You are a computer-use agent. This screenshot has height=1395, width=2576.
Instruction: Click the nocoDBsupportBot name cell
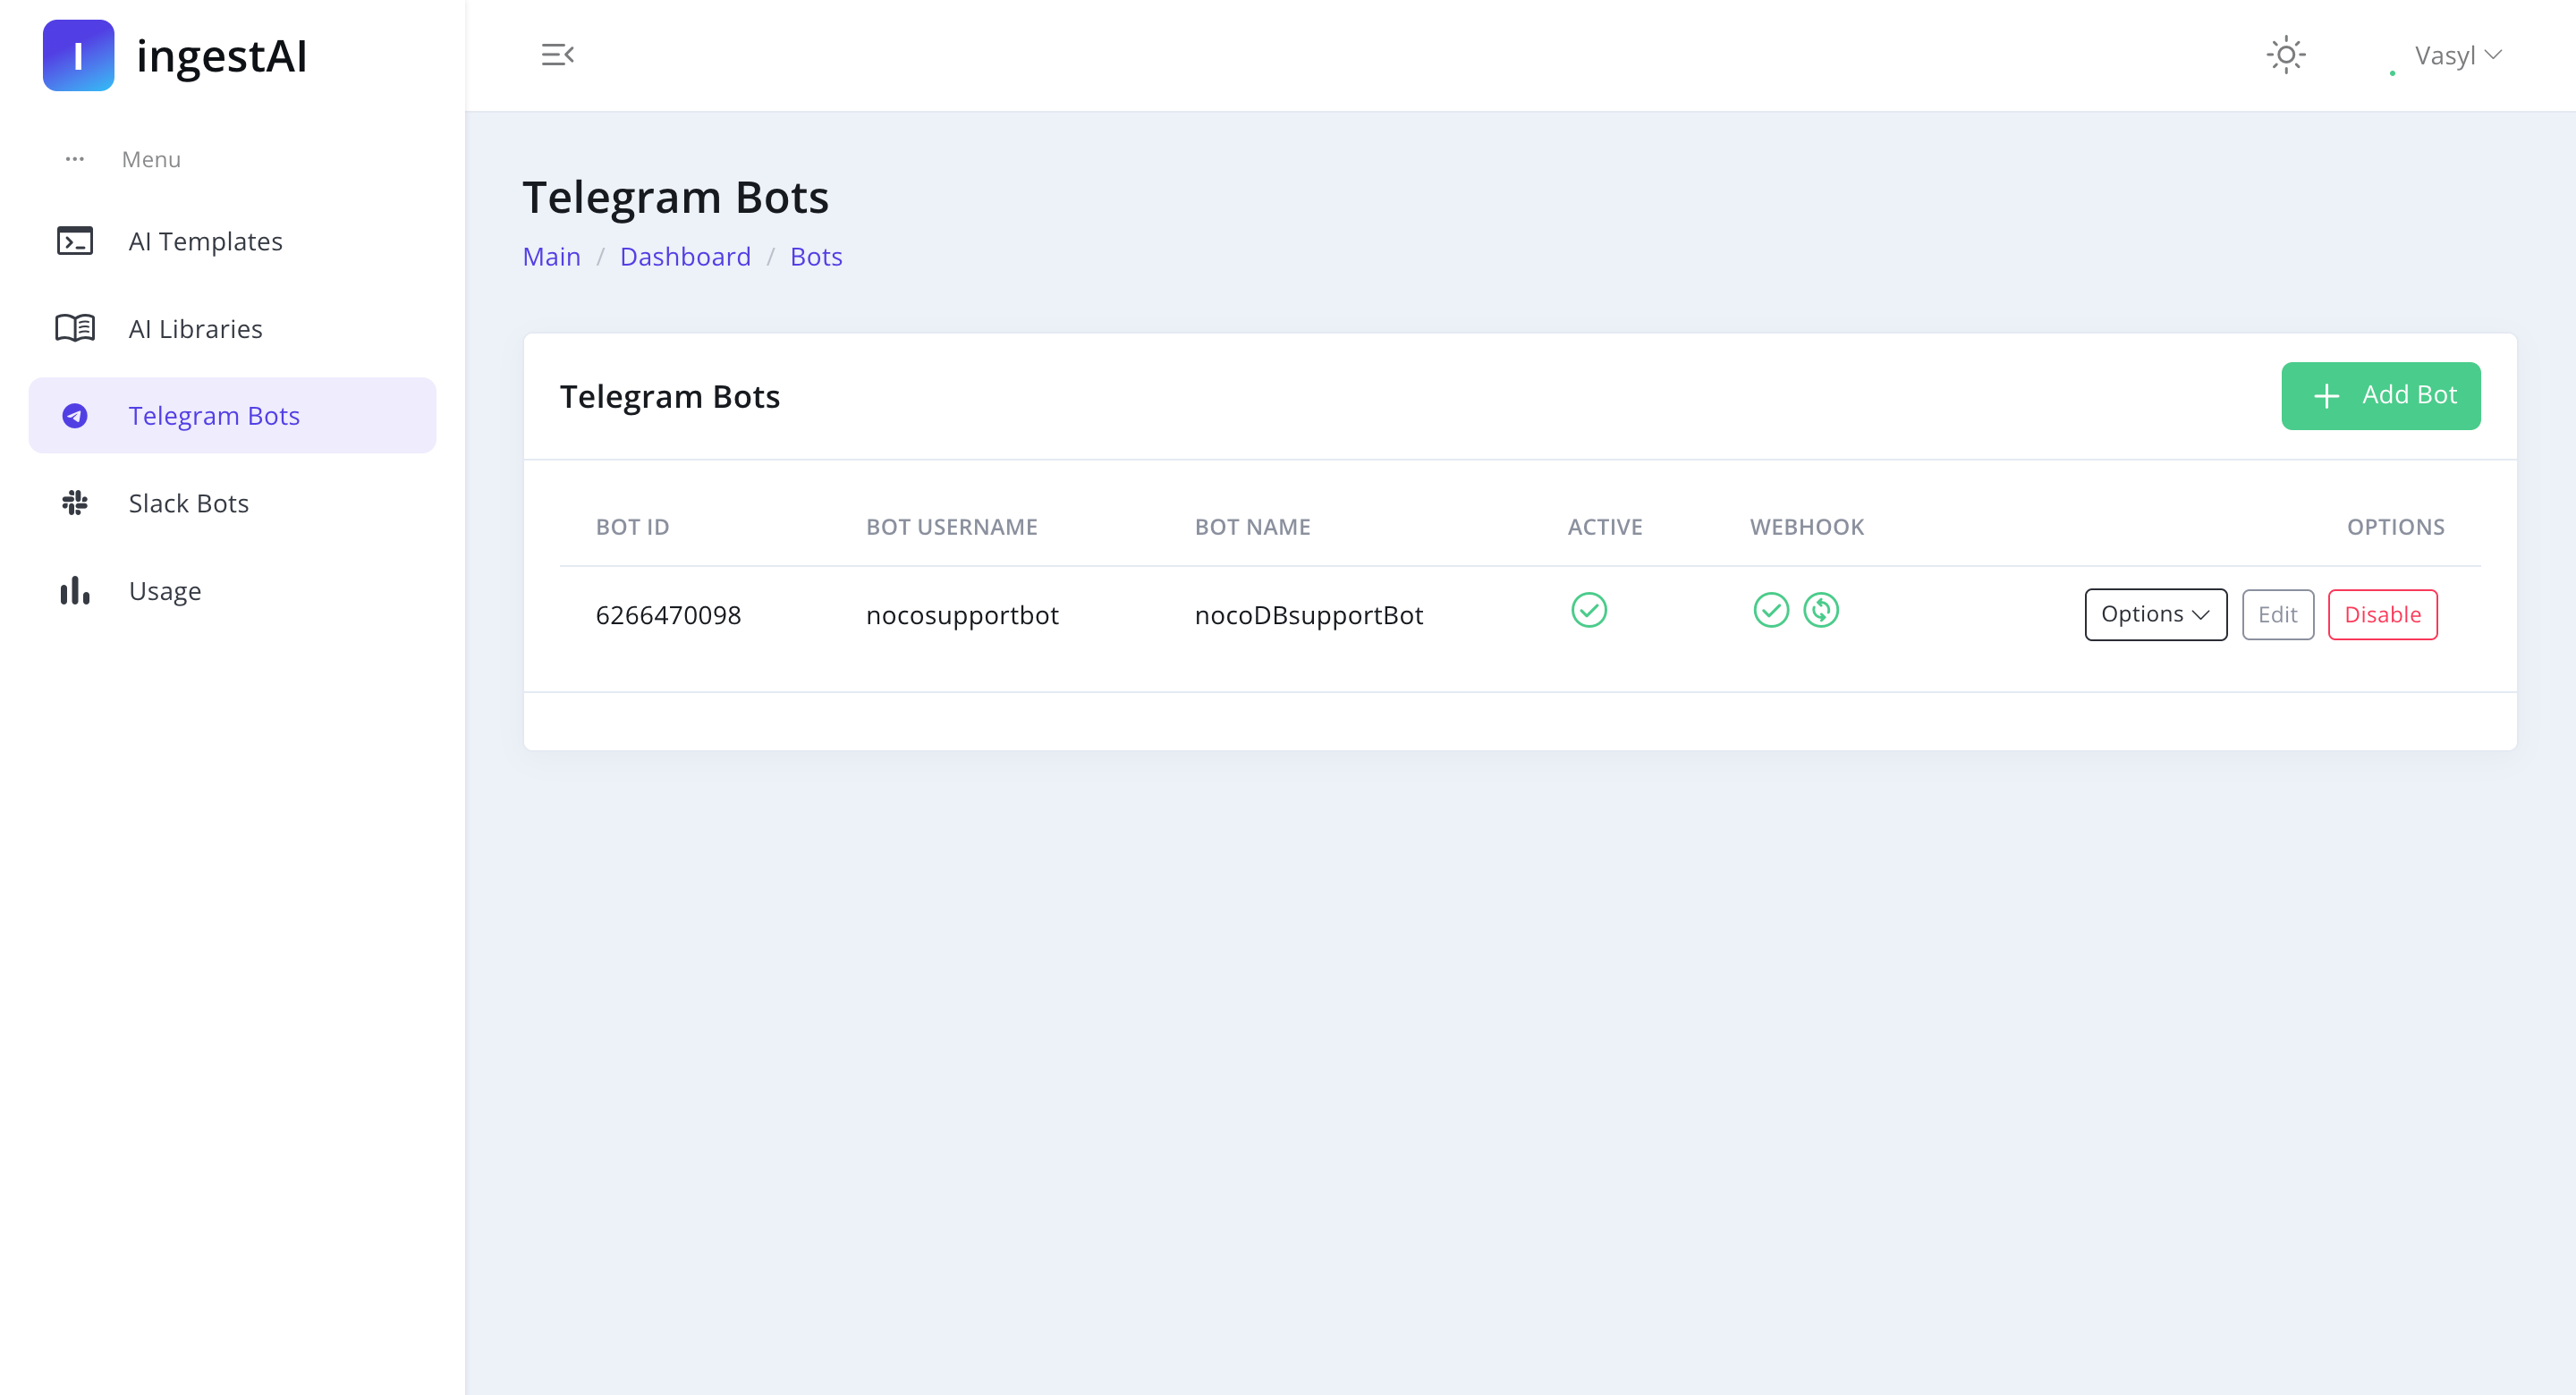click(1308, 615)
